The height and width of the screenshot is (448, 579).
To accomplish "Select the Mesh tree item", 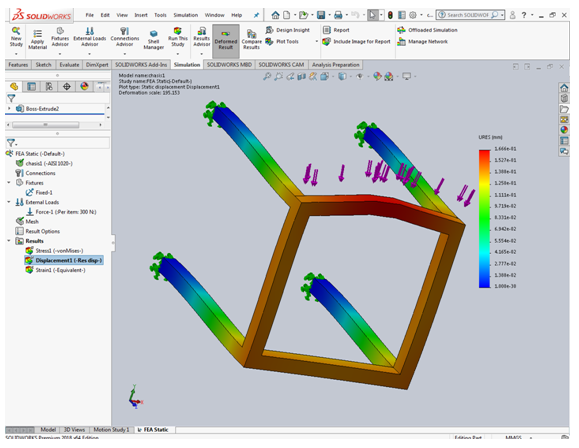I will pos(27,222).
